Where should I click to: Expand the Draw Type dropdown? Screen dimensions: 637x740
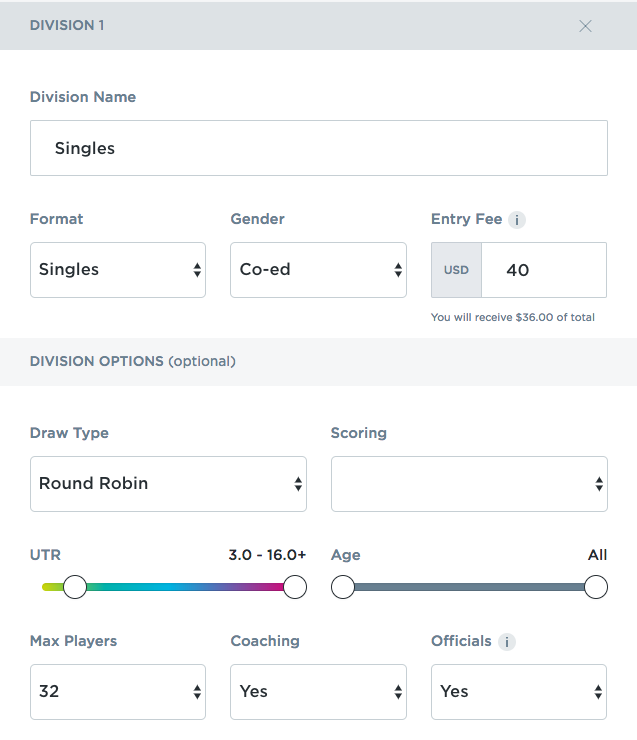168,484
